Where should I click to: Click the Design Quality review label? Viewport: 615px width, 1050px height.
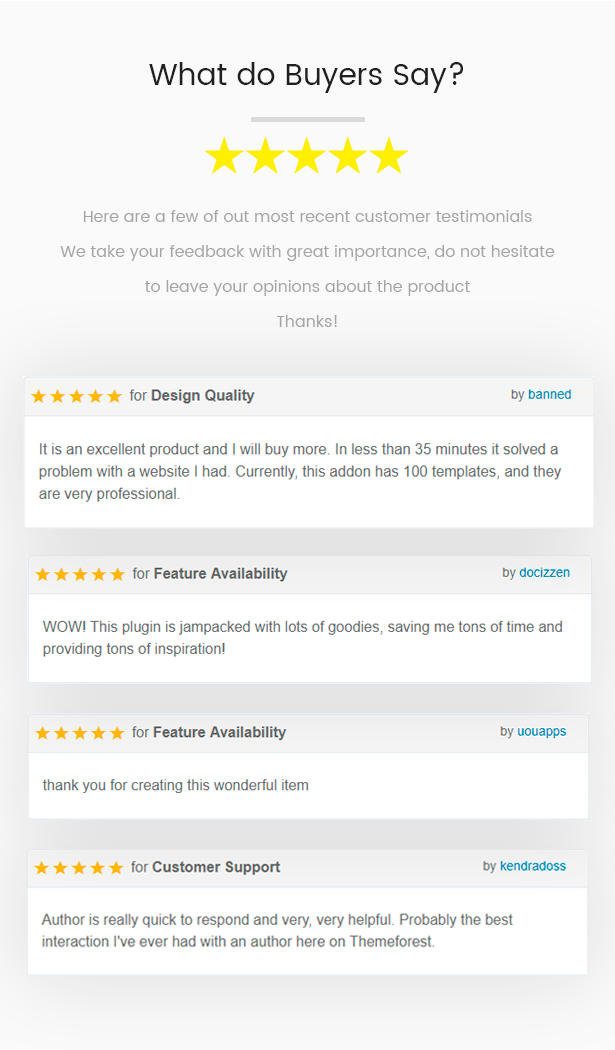pos(202,396)
